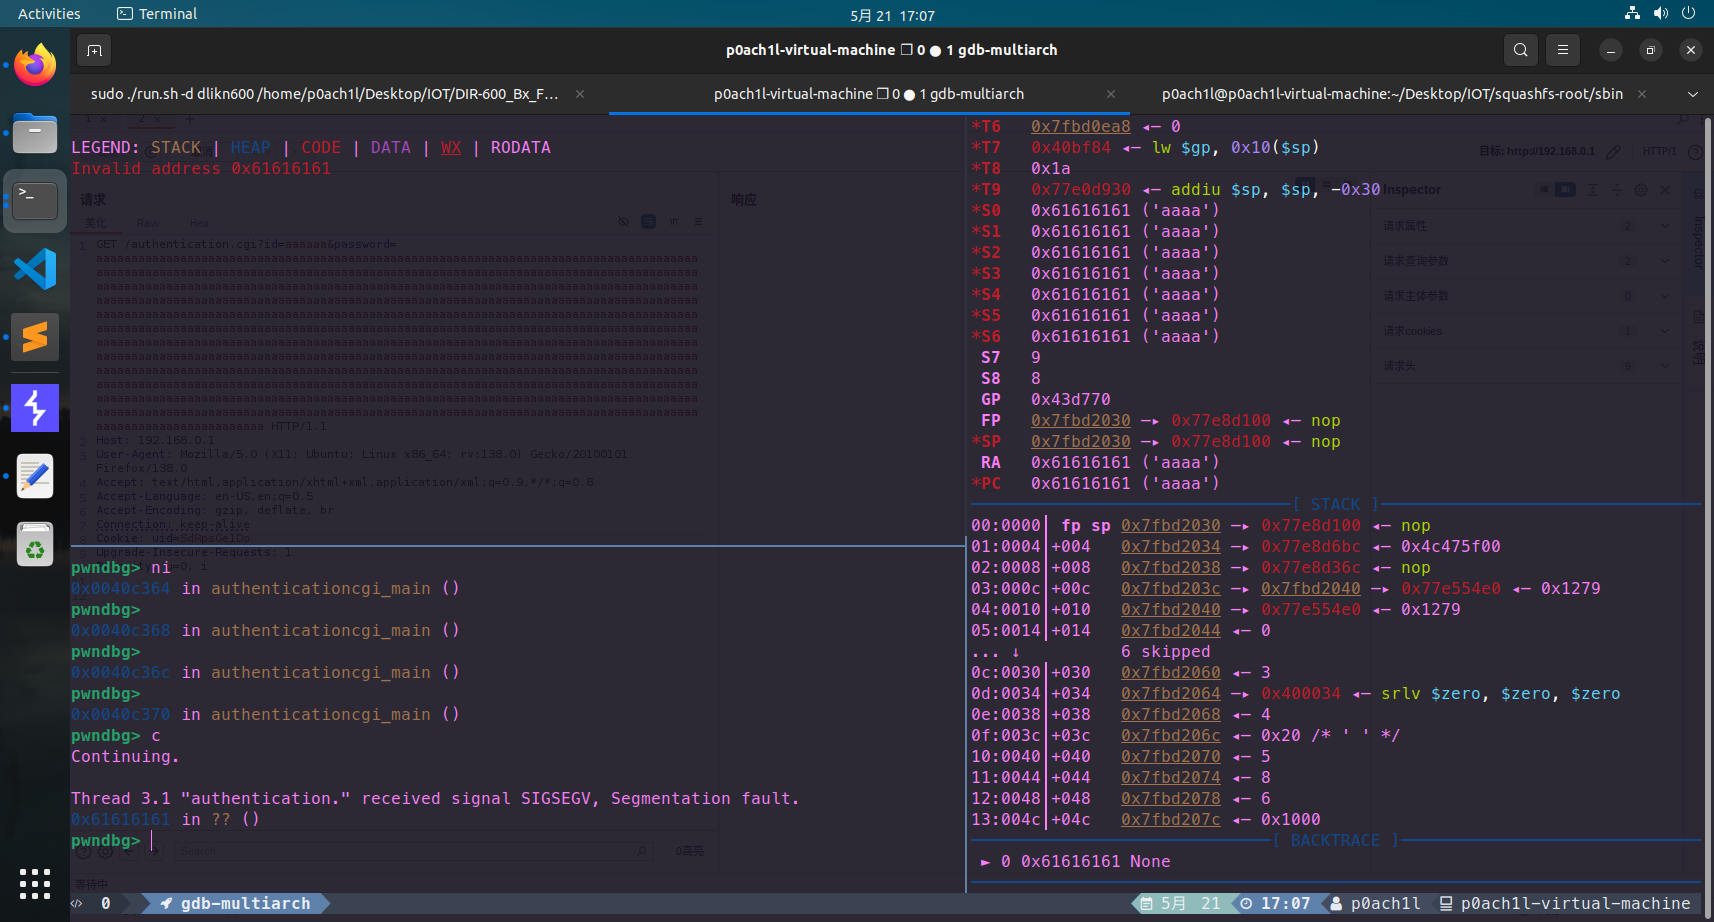Select the Terminal icon in the dock
This screenshot has width=1714, height=922.
(x=35, y=201)
